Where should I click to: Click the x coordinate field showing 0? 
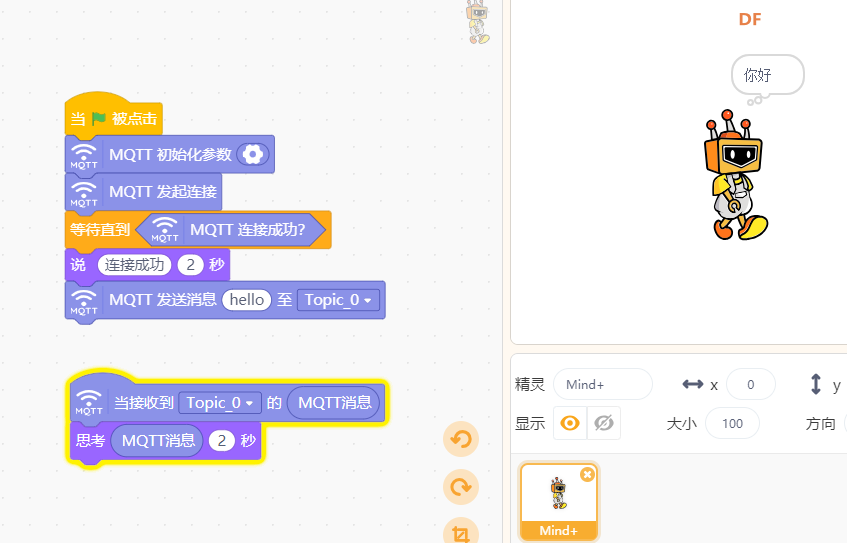(x=750, y=385)
